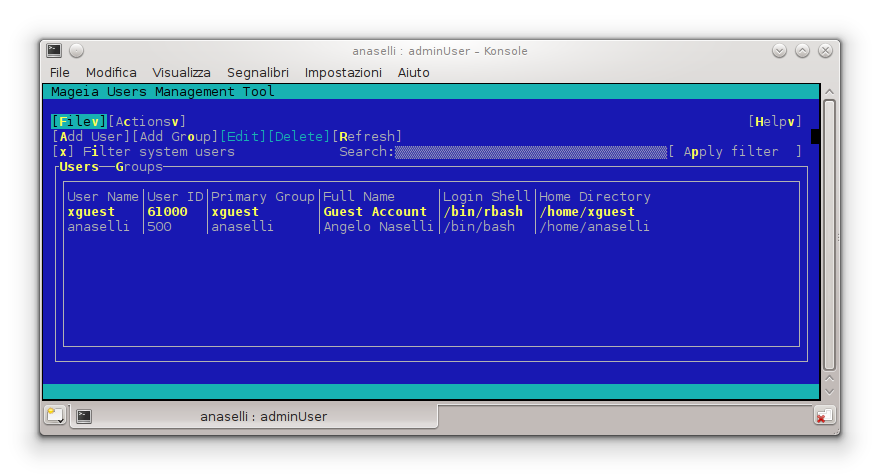Click scrollbar down arrow at bottom
This screenshot has height=475, width=880.
click(829, 391)
